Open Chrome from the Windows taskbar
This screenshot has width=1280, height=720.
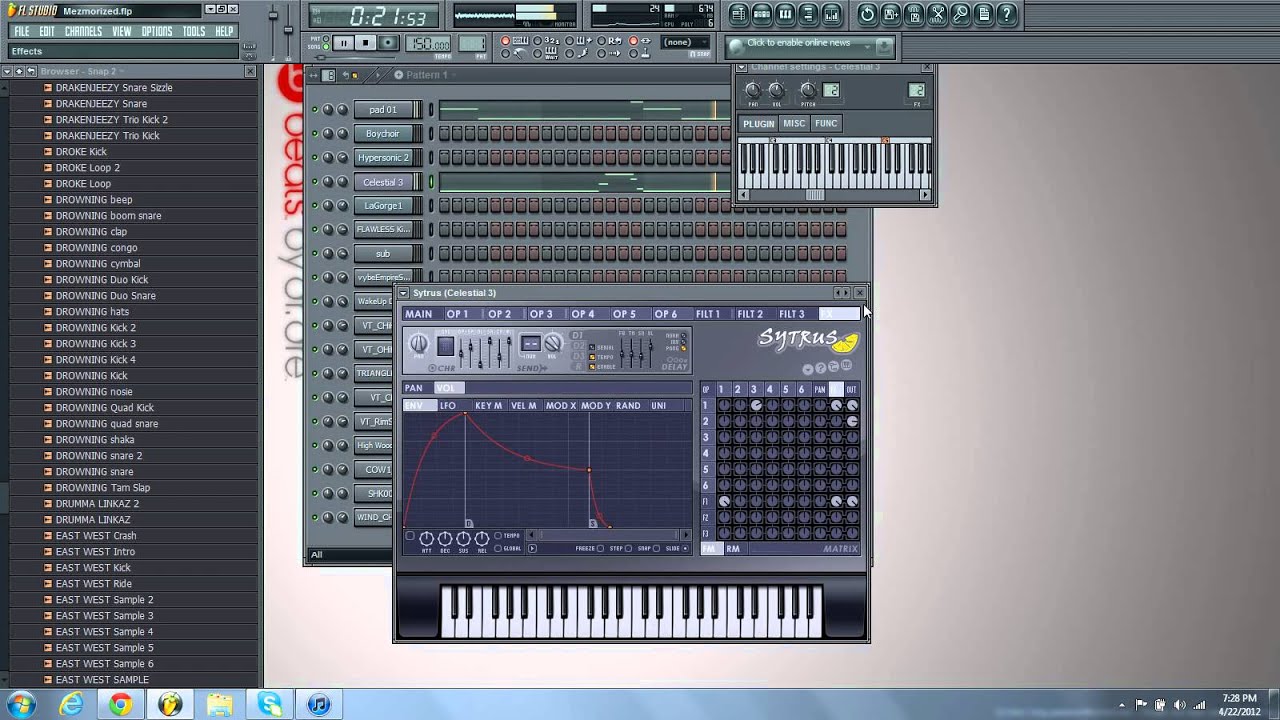[x=120, y=704]
